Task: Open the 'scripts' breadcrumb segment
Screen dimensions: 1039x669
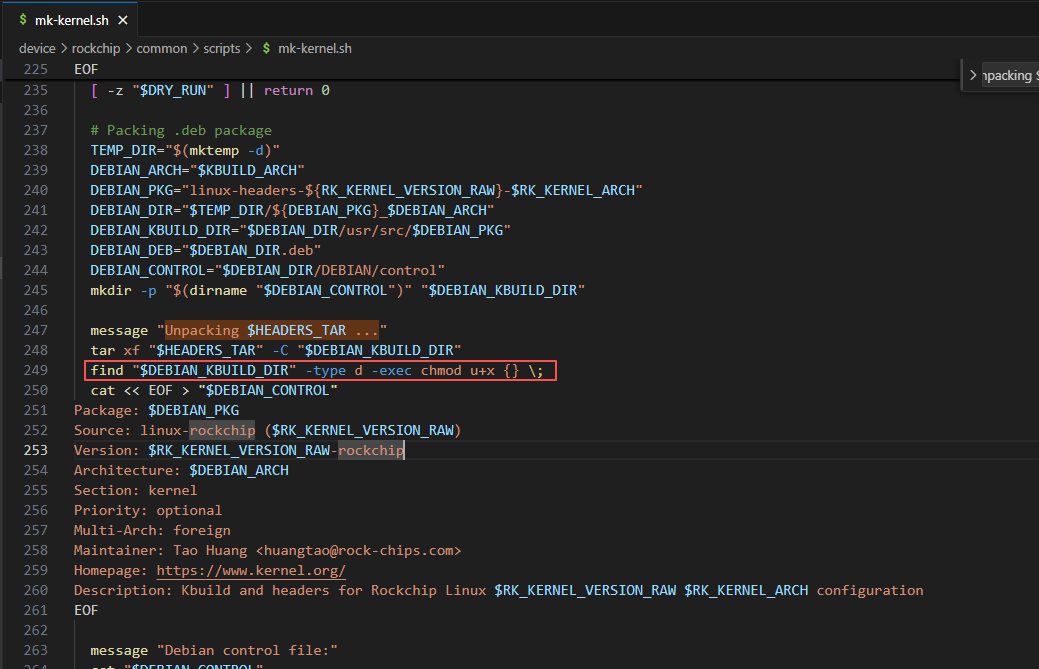Action: [x=221, y=48]
